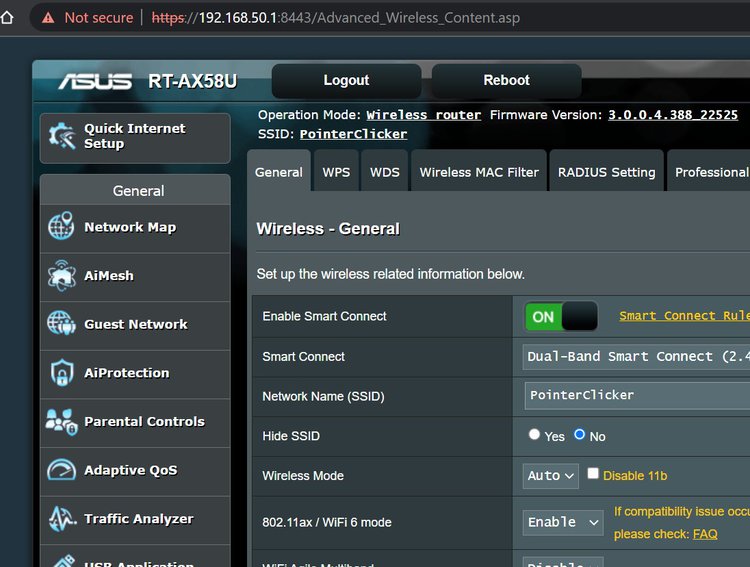Click the browser address bar URL
The width and height of the screenshot is (750, 567).
335,18
